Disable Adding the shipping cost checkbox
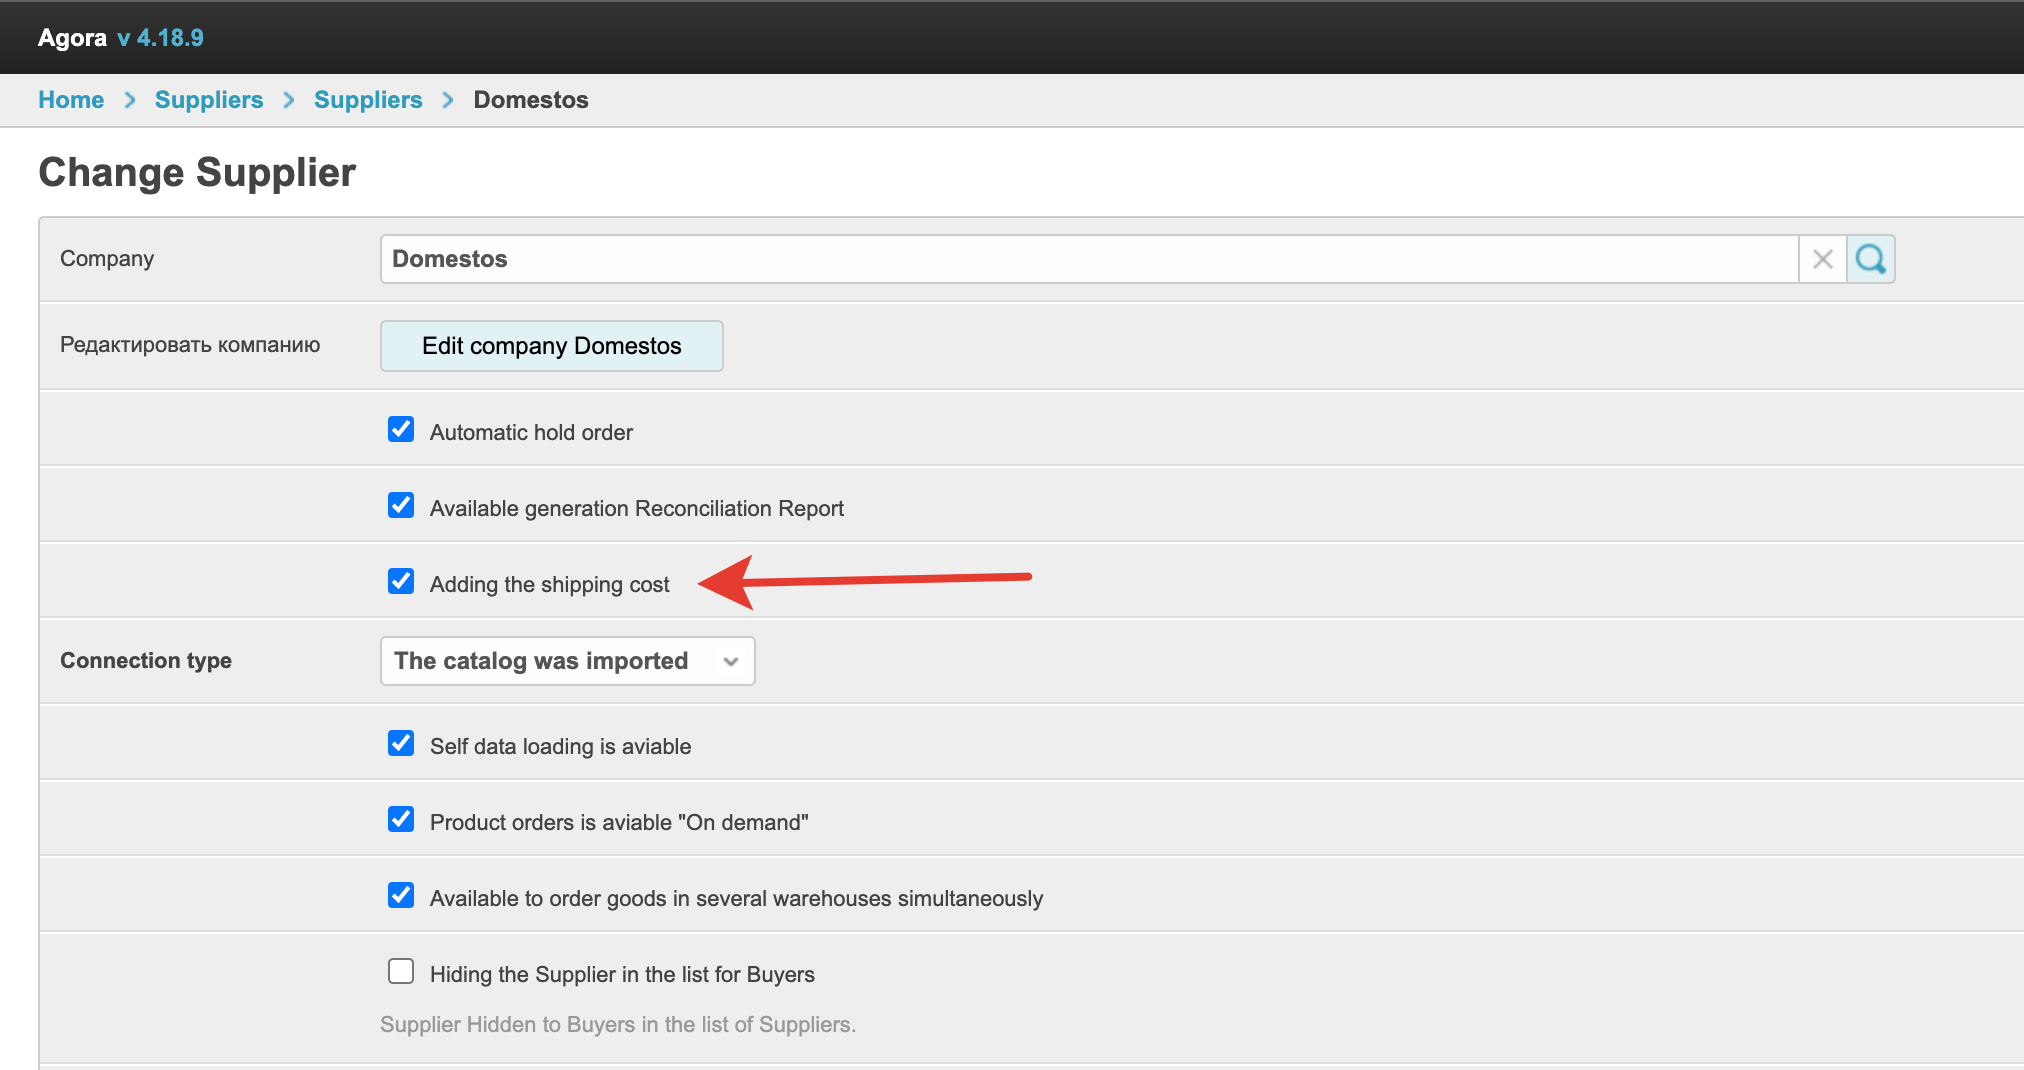2024x1070 pixels. point(401,582)
